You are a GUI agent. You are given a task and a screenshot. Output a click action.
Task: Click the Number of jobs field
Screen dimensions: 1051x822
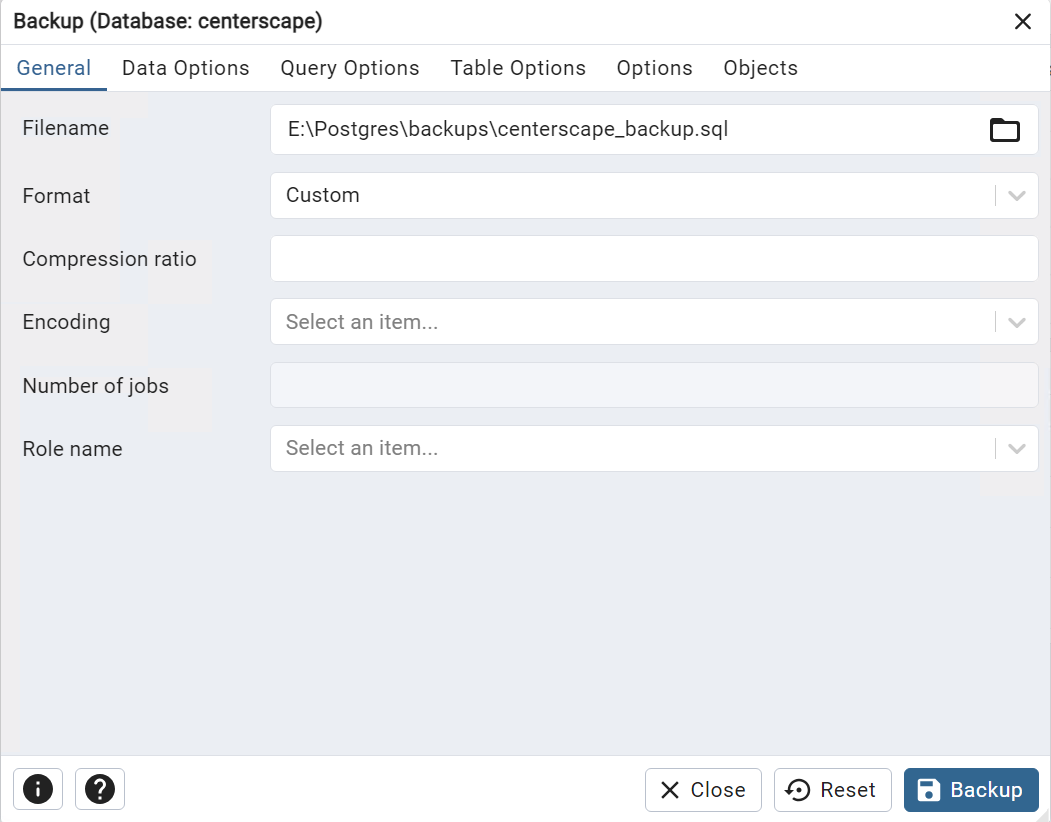coord(654,385)
